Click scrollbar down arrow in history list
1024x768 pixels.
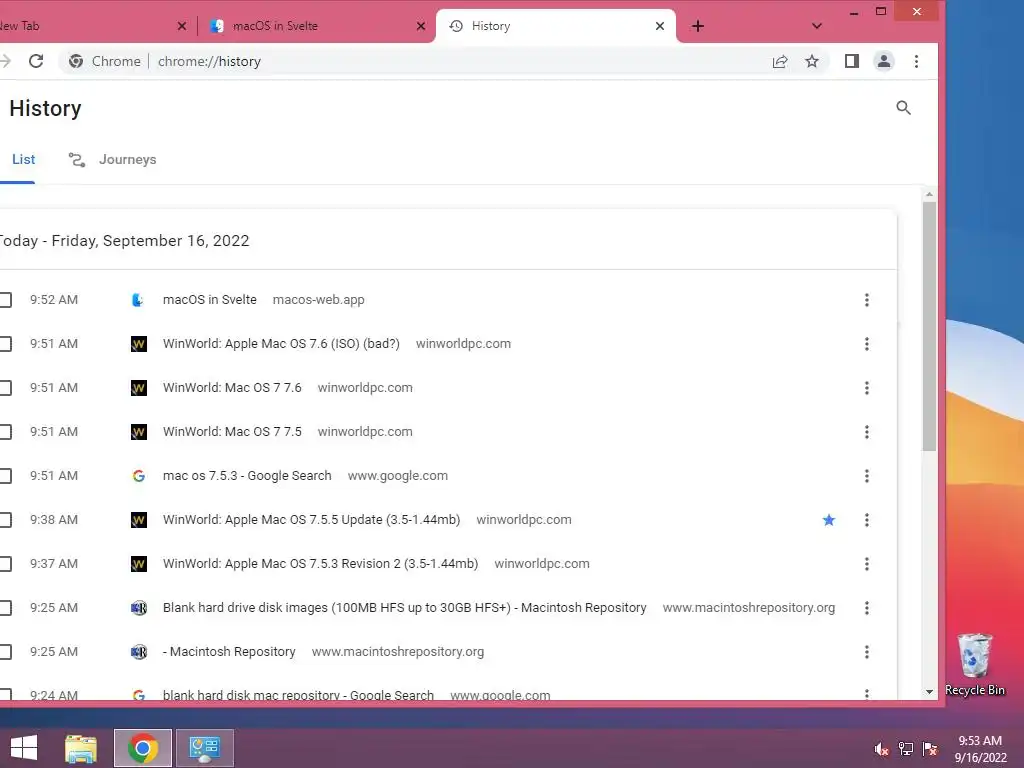click(929, 692)
